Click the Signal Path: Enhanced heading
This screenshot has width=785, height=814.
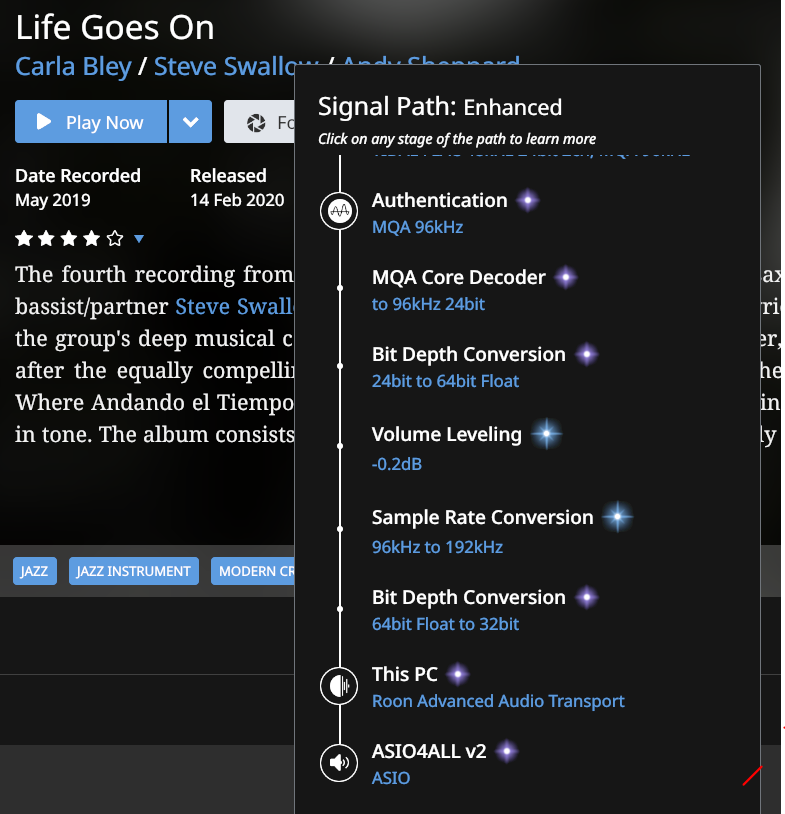pos(440,107)
